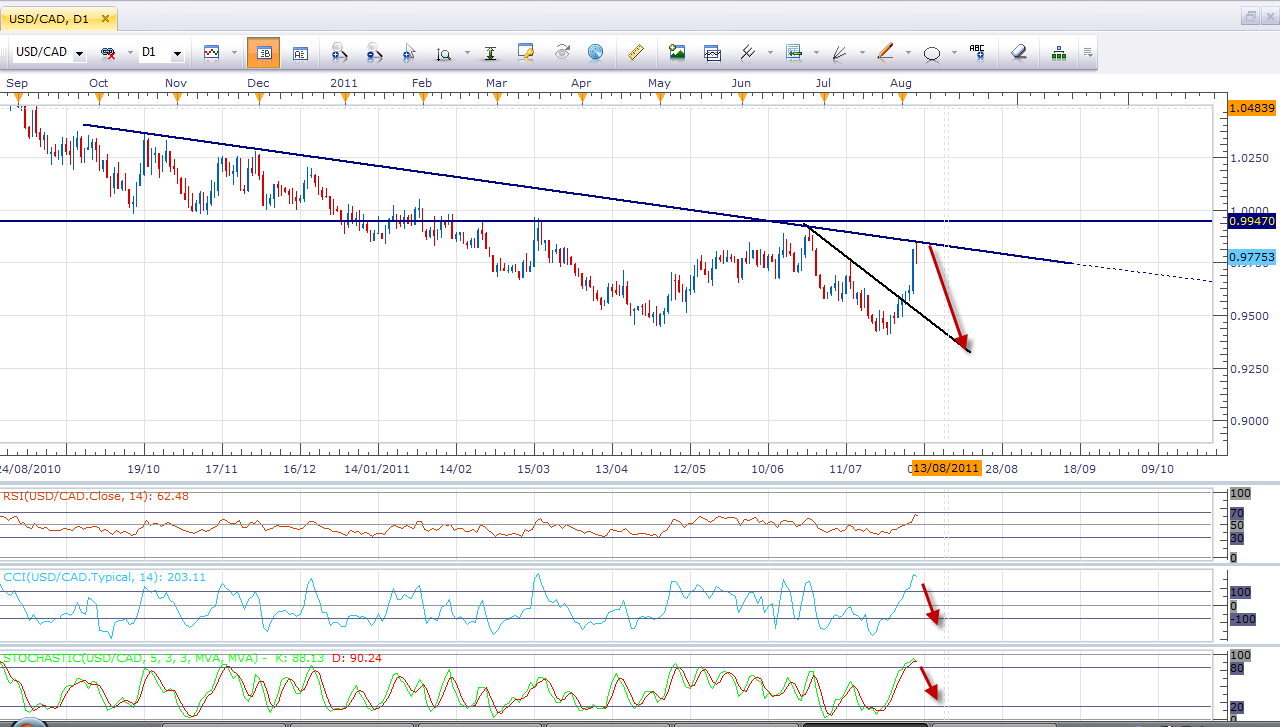The height and width of the screenshot is (727, 1280).
Task: Click the zoom in magnifier icon
Action: (339, 53)
